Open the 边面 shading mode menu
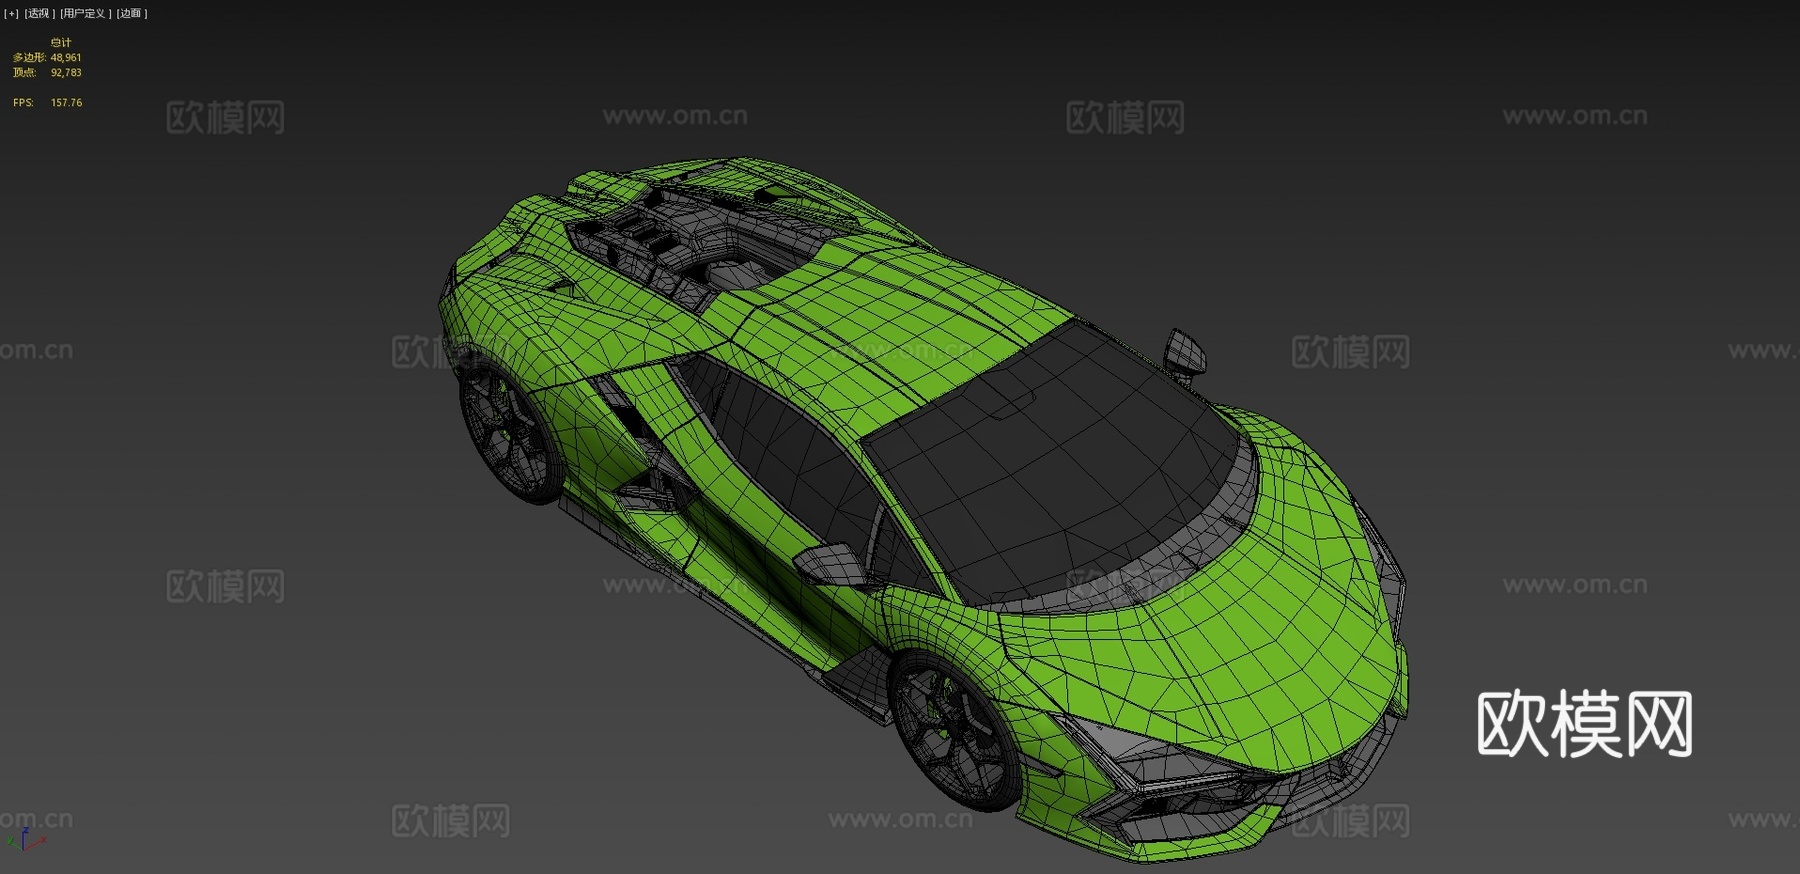Viewport: 1800px width, 874px height. [131, 13]
